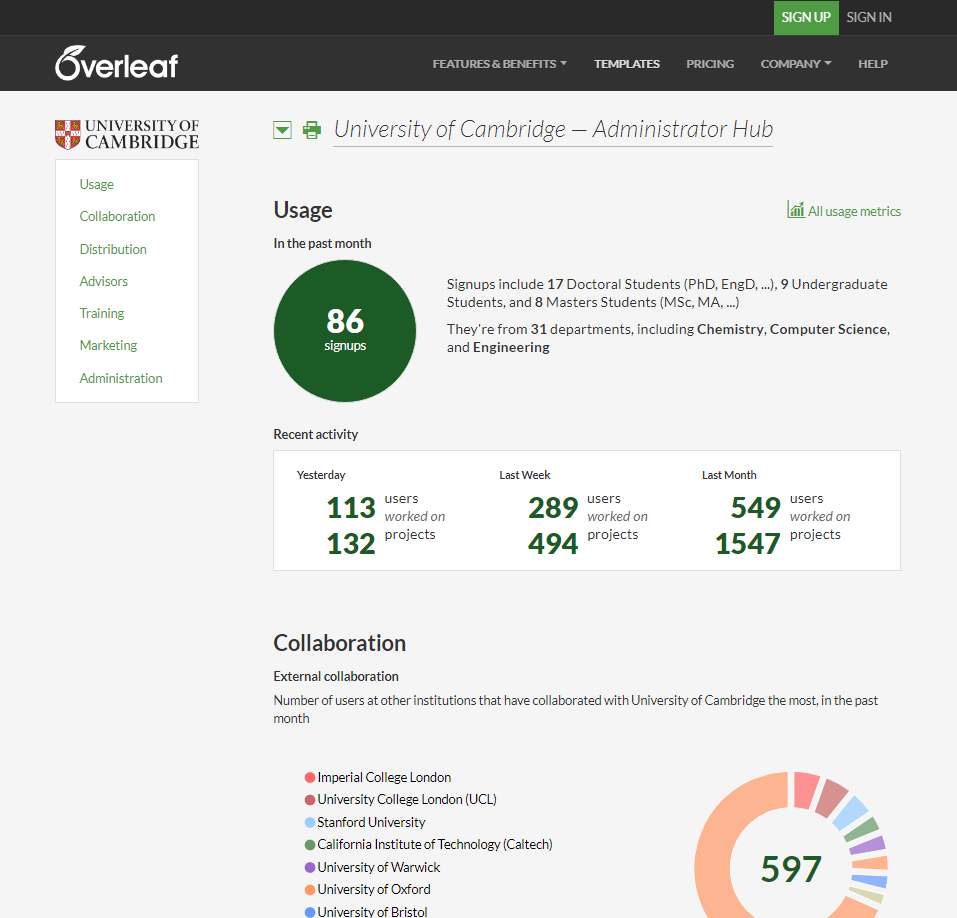The width and height of the screenshot is (957, 918).
Task: Click the Overleaf logo
Action: tap(117, 63)
